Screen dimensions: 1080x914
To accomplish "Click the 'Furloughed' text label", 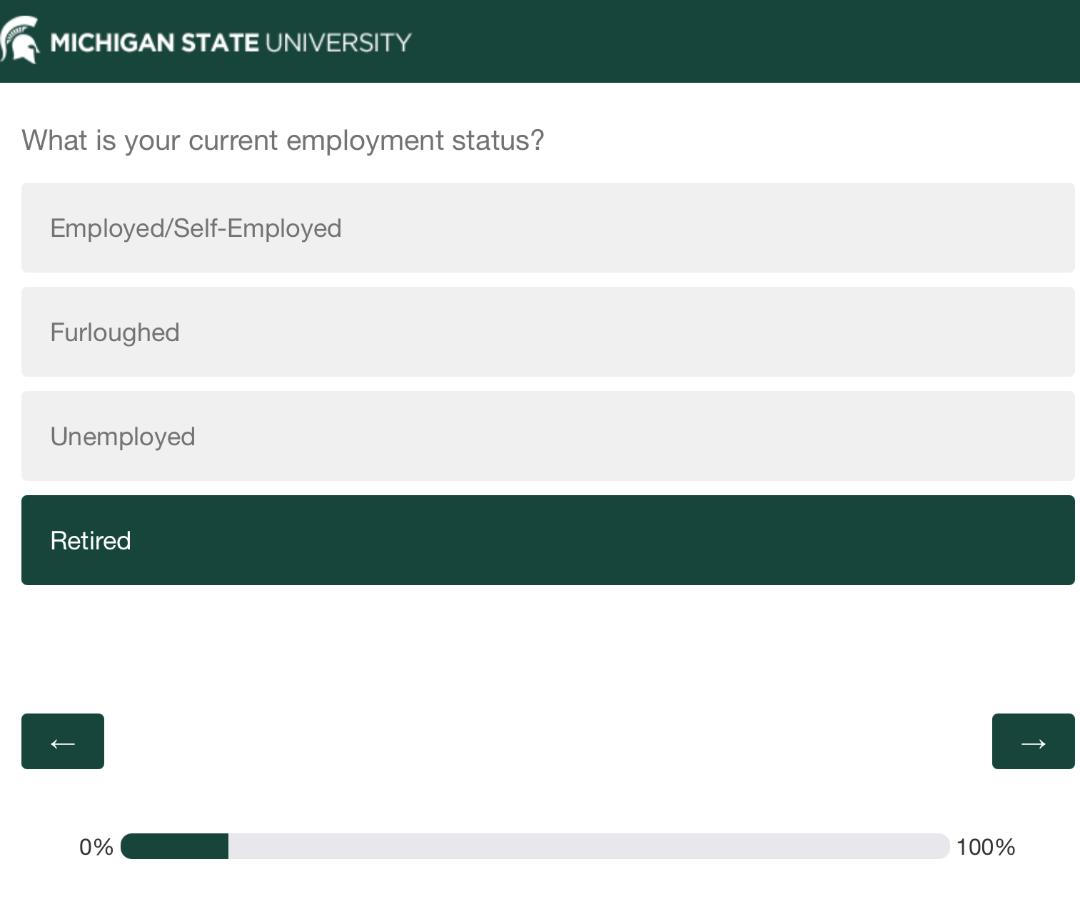I will tap(115, 333).
